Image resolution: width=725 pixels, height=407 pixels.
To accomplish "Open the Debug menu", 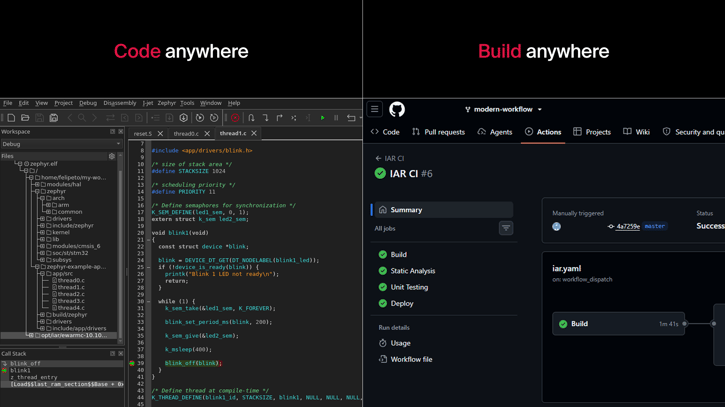I will [88, 103].
